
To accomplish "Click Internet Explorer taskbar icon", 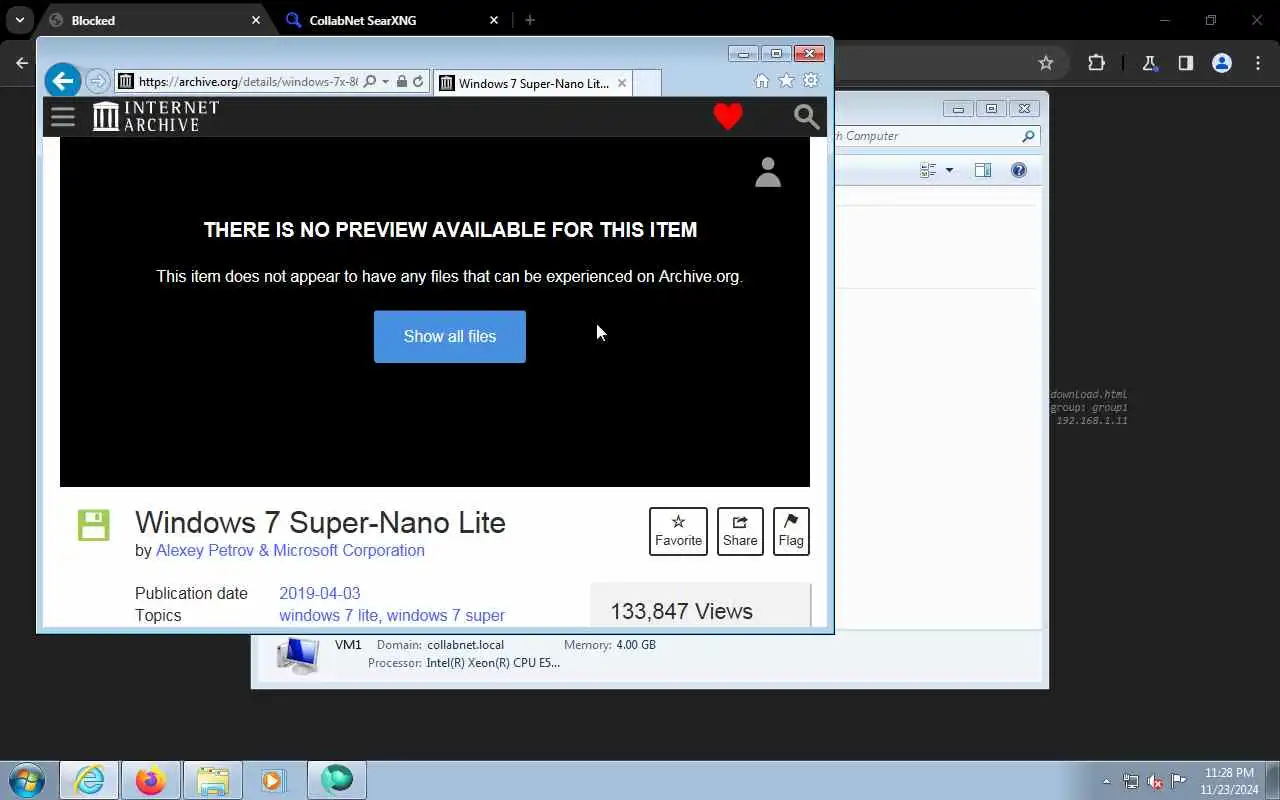I will [89, 780].
